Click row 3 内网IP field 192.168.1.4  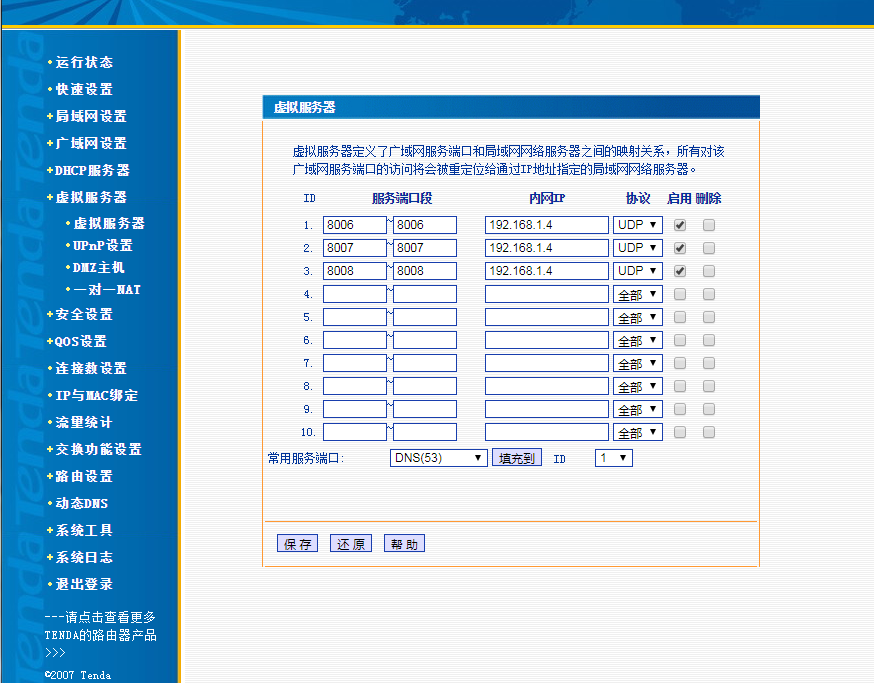tap(547, 271)
